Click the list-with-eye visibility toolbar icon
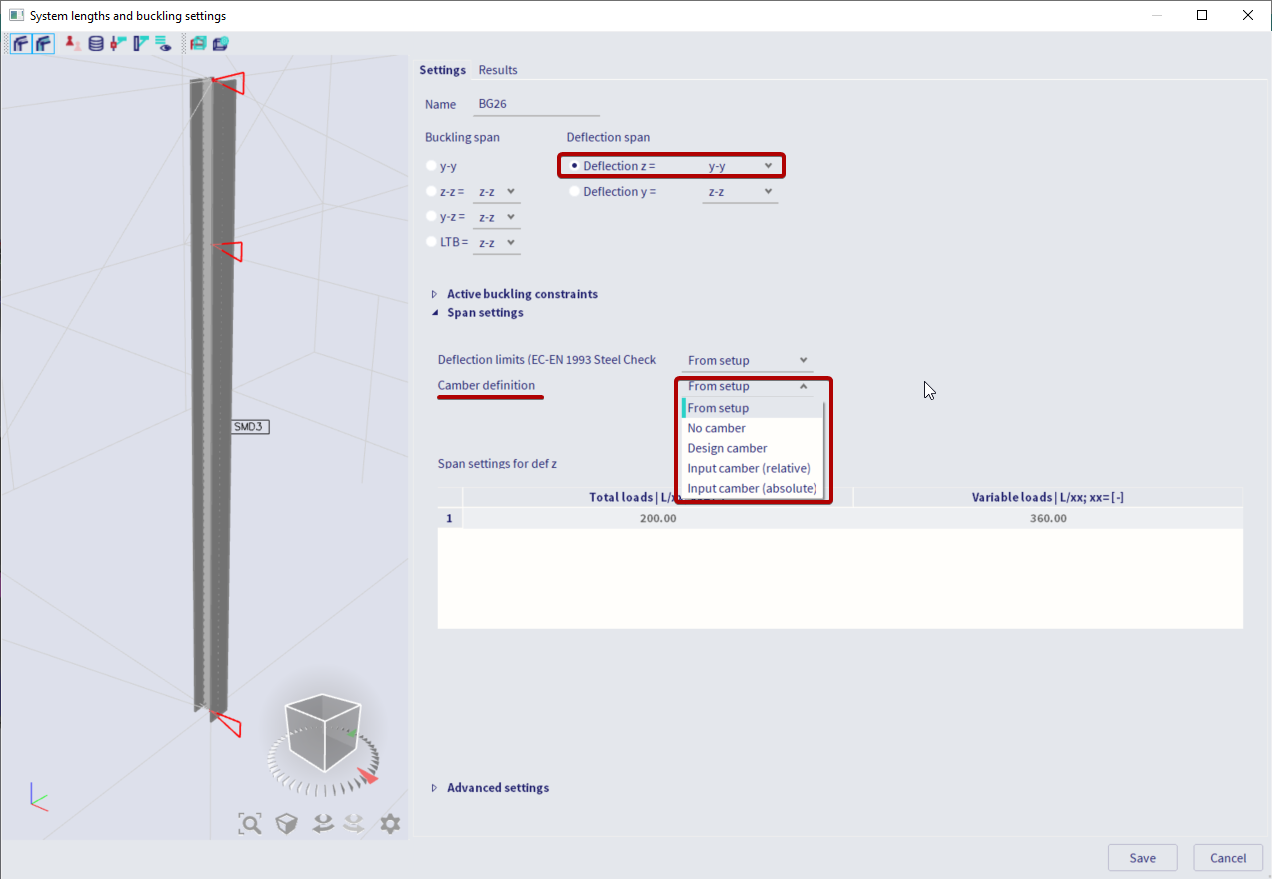 [x=163, y=43]
